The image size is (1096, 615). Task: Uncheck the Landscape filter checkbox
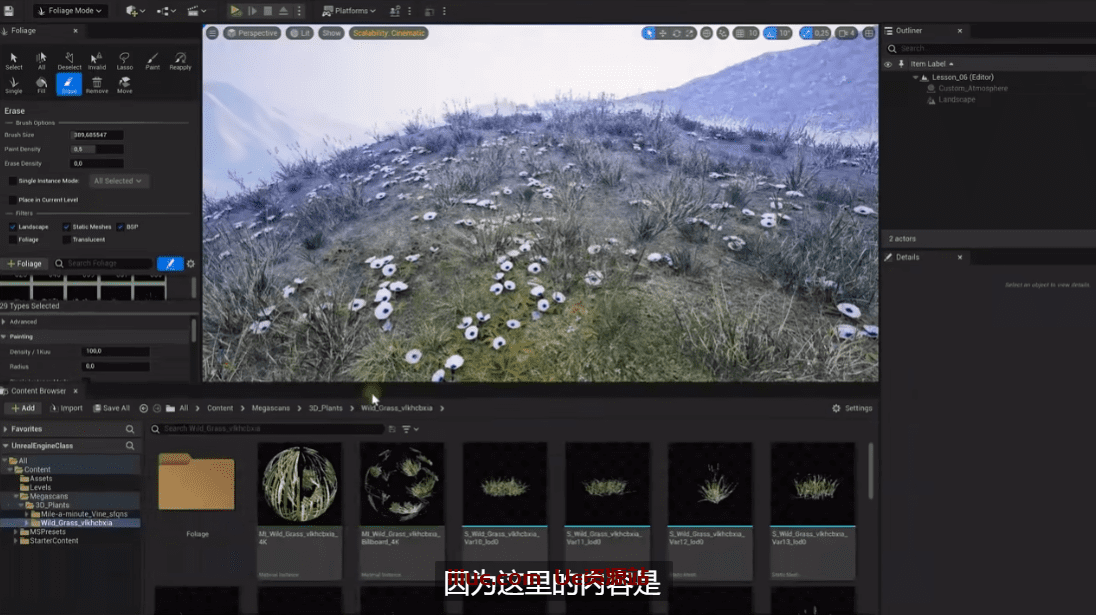coord(13,227)
